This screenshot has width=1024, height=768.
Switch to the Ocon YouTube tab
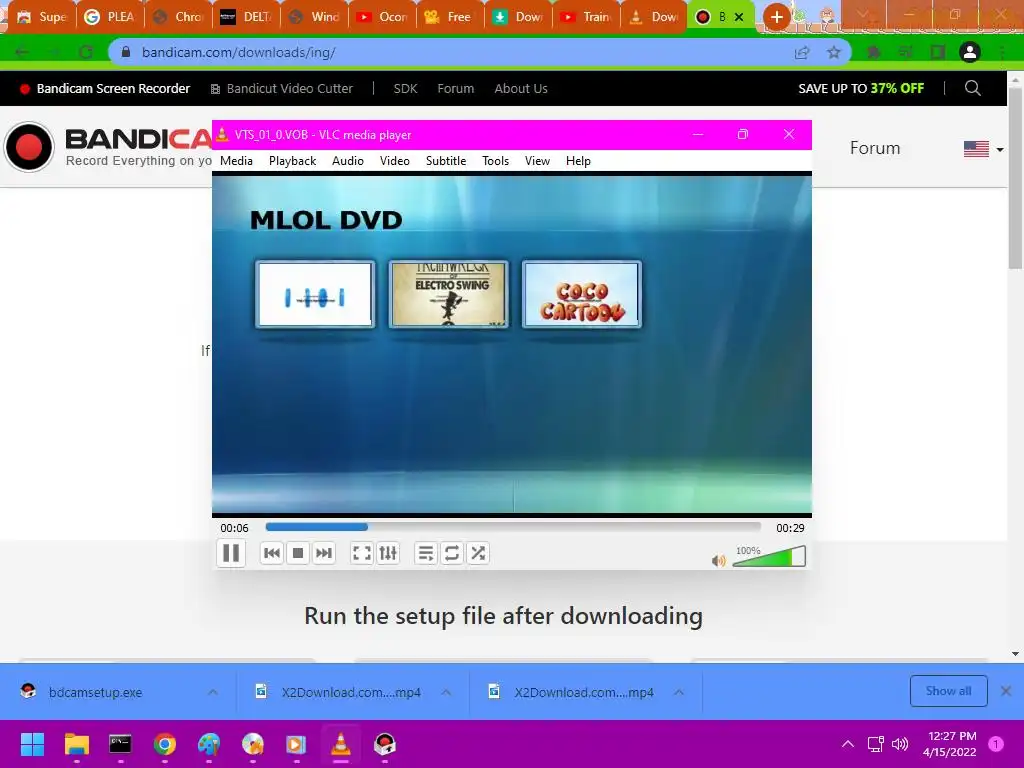point(382,17)
